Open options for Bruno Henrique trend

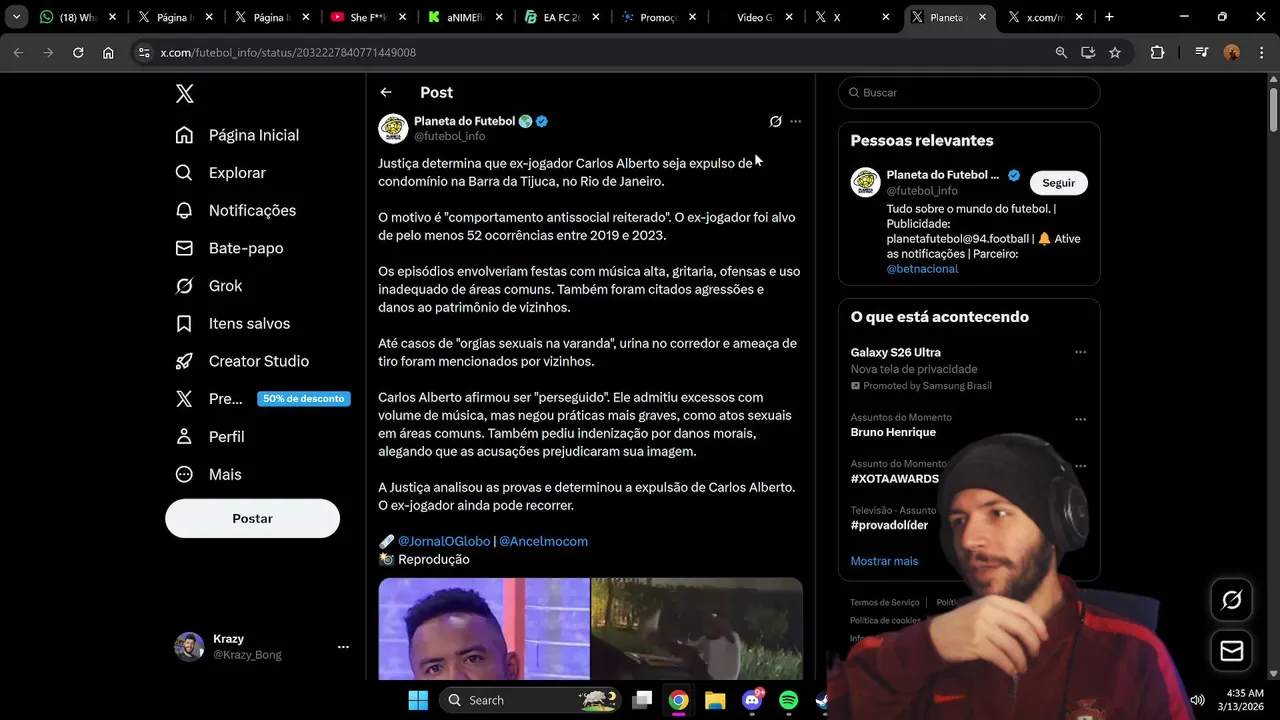[1080, 419]
